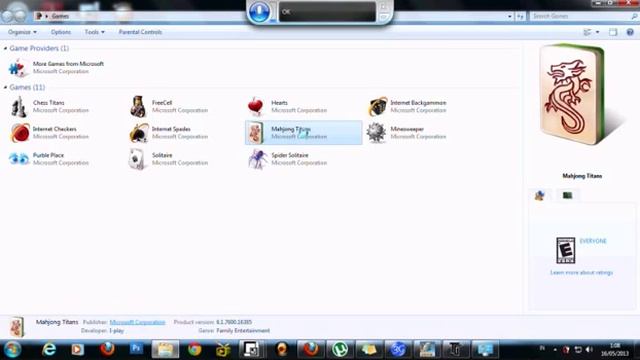The image size is (640, 360).
Task: Launch Internet Explorer from the taskbar
Action: pyautogui.click(x=49, y=349)
